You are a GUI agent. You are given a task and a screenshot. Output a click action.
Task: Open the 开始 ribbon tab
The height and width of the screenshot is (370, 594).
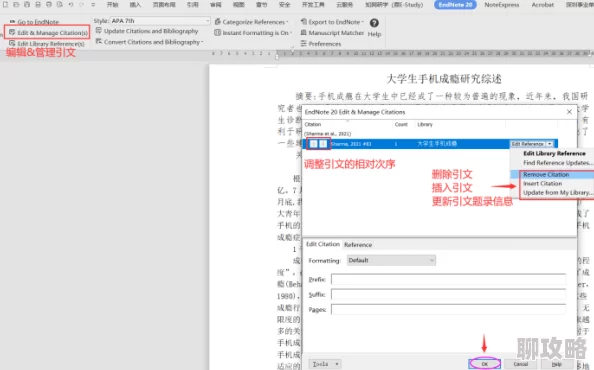(x=112, y=5)
